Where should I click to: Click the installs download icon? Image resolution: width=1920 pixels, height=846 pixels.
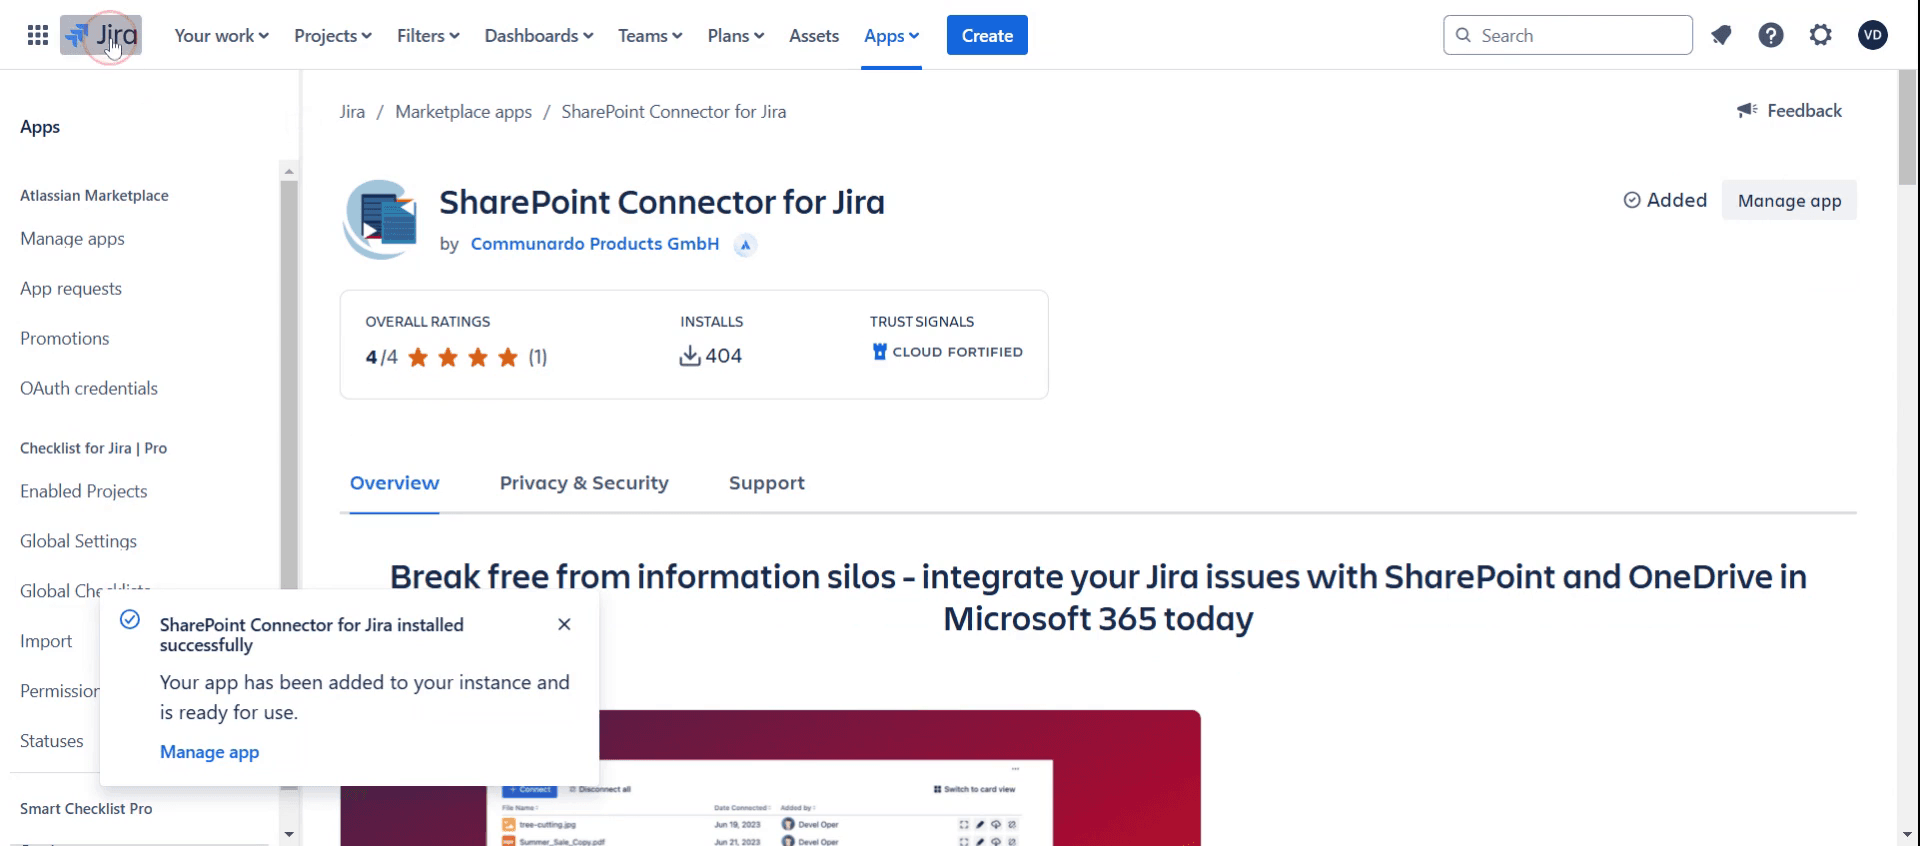690,356
